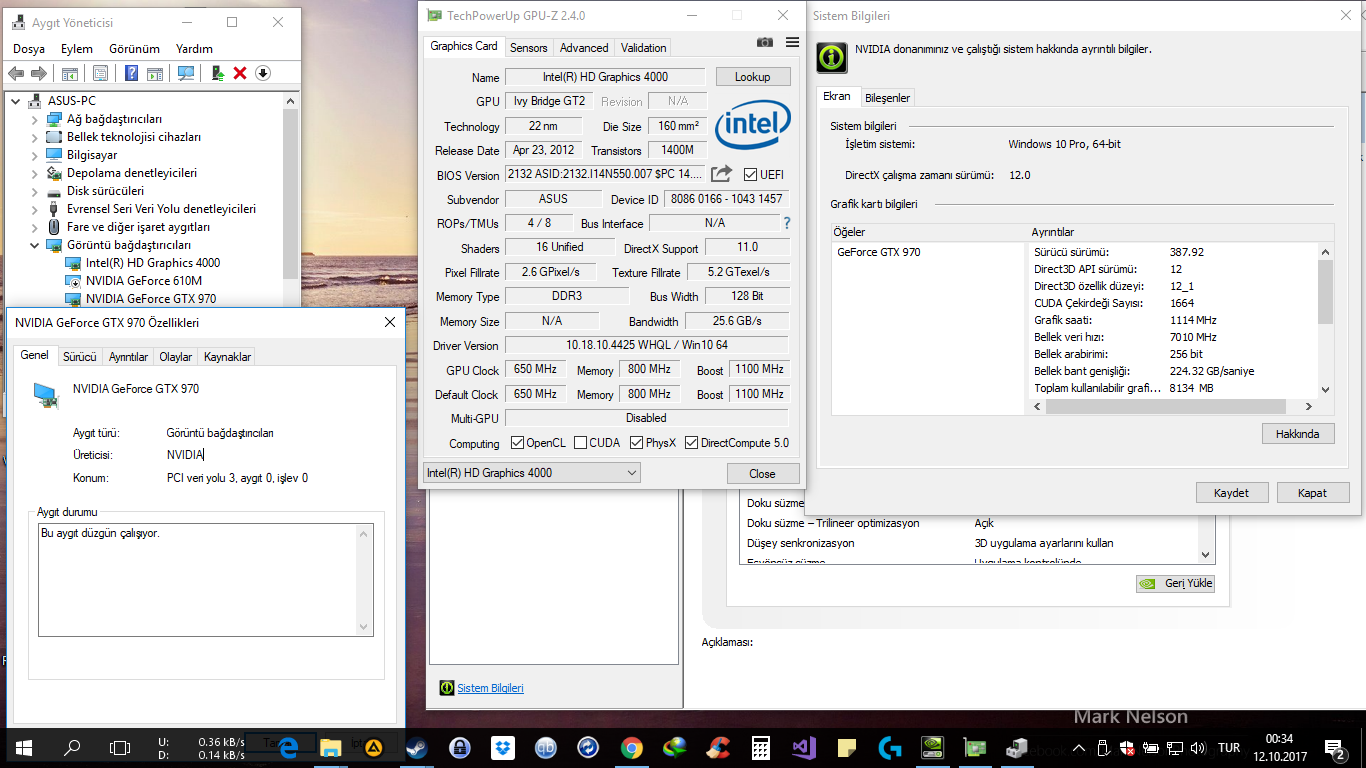Viewport: 1366px width, 768px height.
Task: Click the help question mark toolbar icon
Action: point(131,73)
